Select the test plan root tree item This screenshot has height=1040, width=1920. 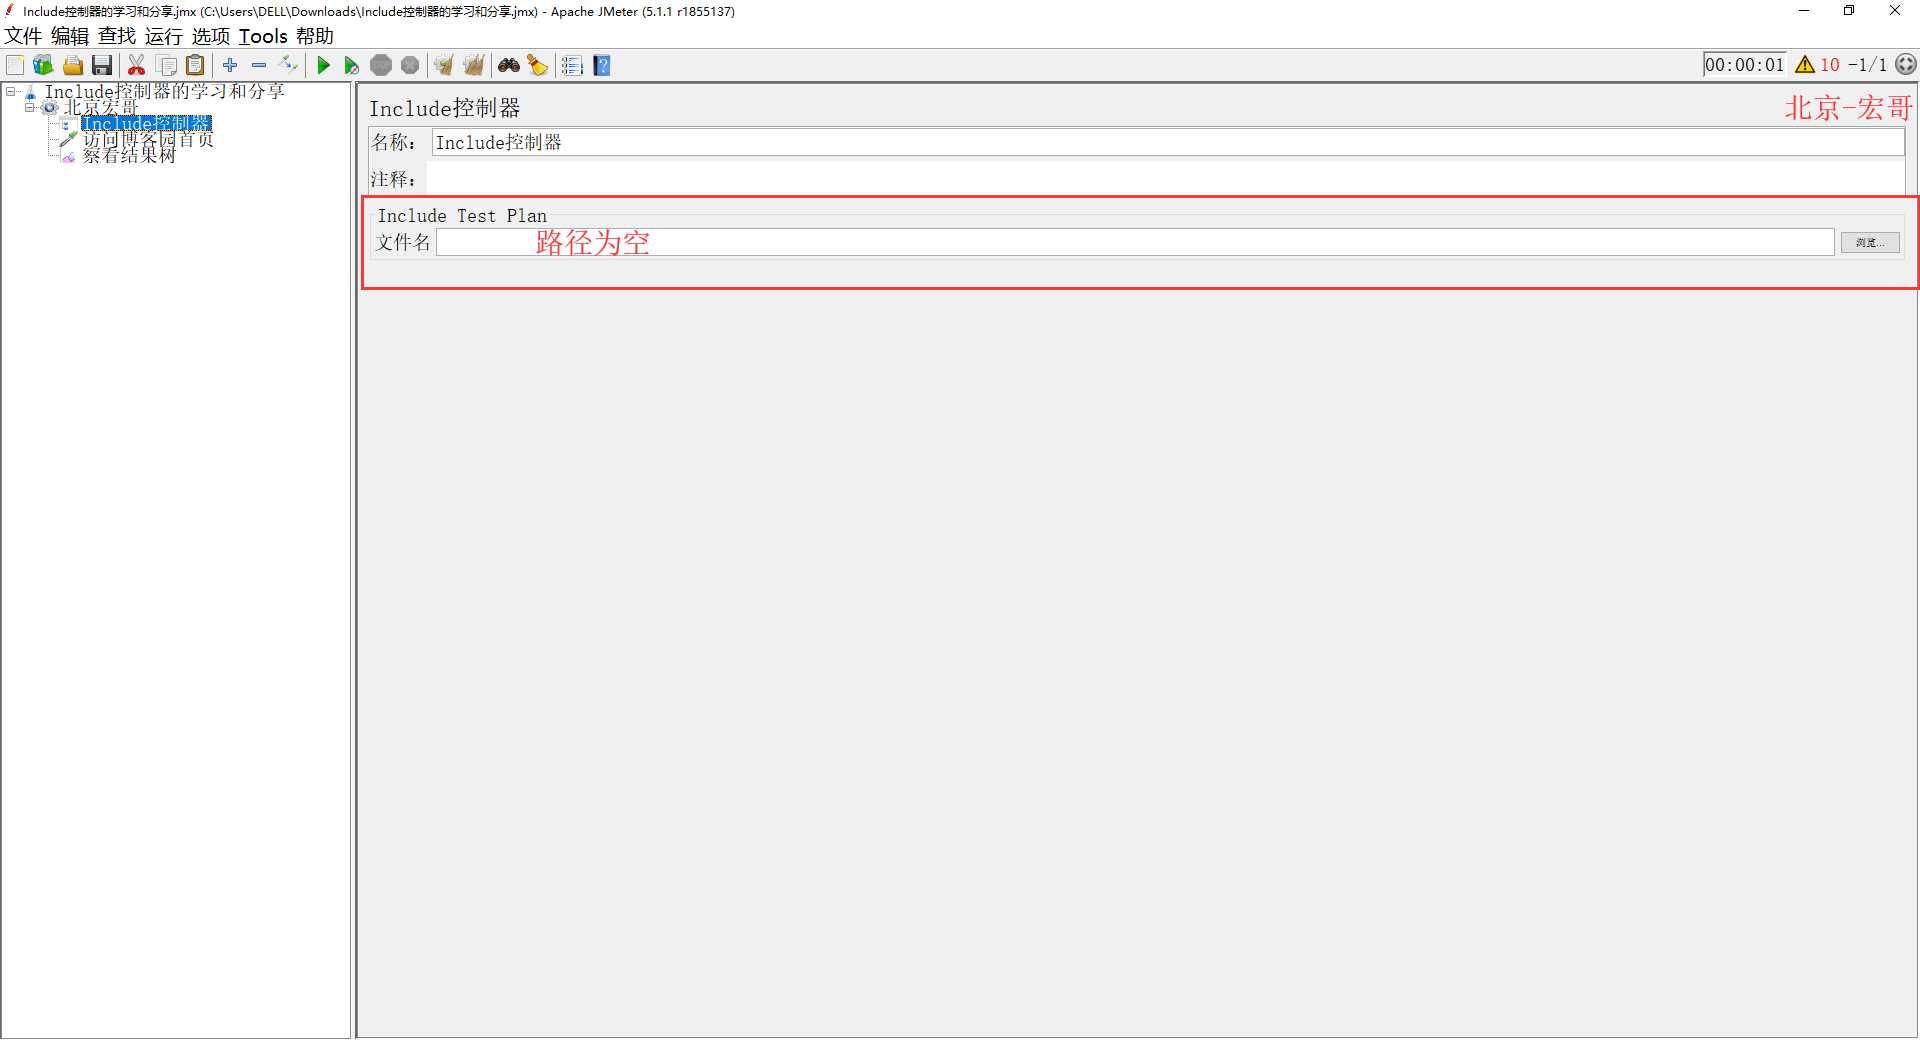point(165,91)
